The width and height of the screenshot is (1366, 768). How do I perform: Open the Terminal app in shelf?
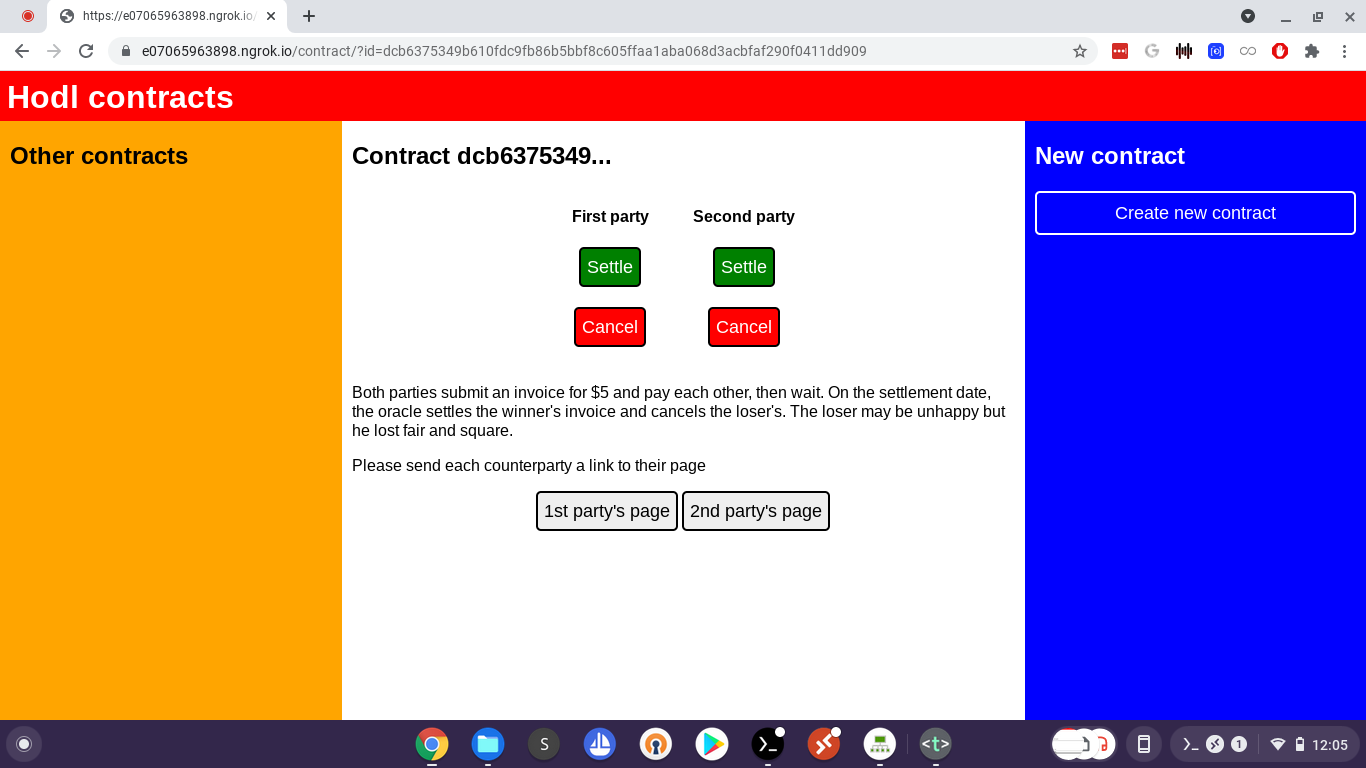coord(768,744)
